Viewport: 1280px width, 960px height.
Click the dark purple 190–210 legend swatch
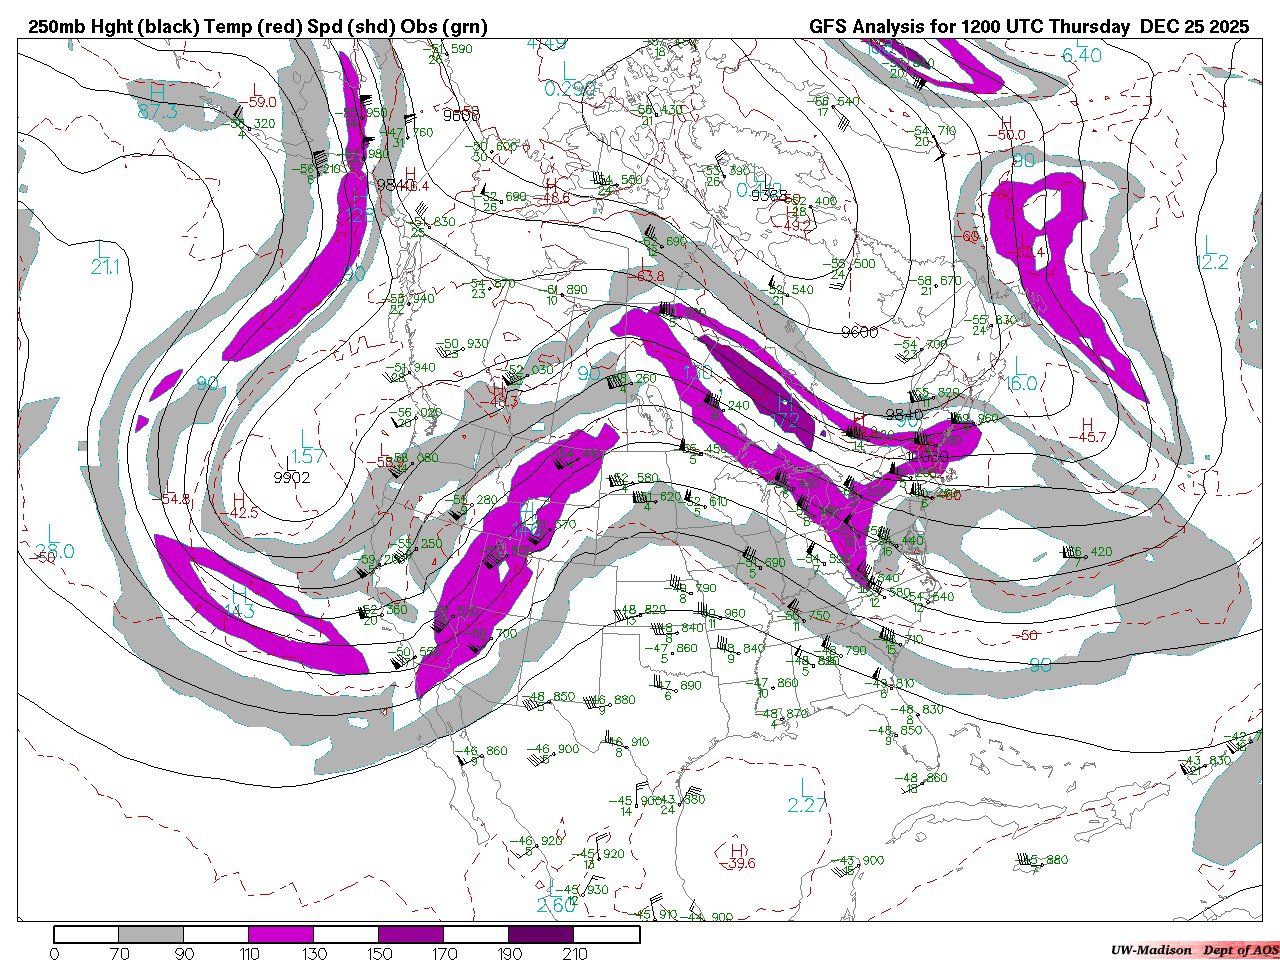(x=541, y=934)
